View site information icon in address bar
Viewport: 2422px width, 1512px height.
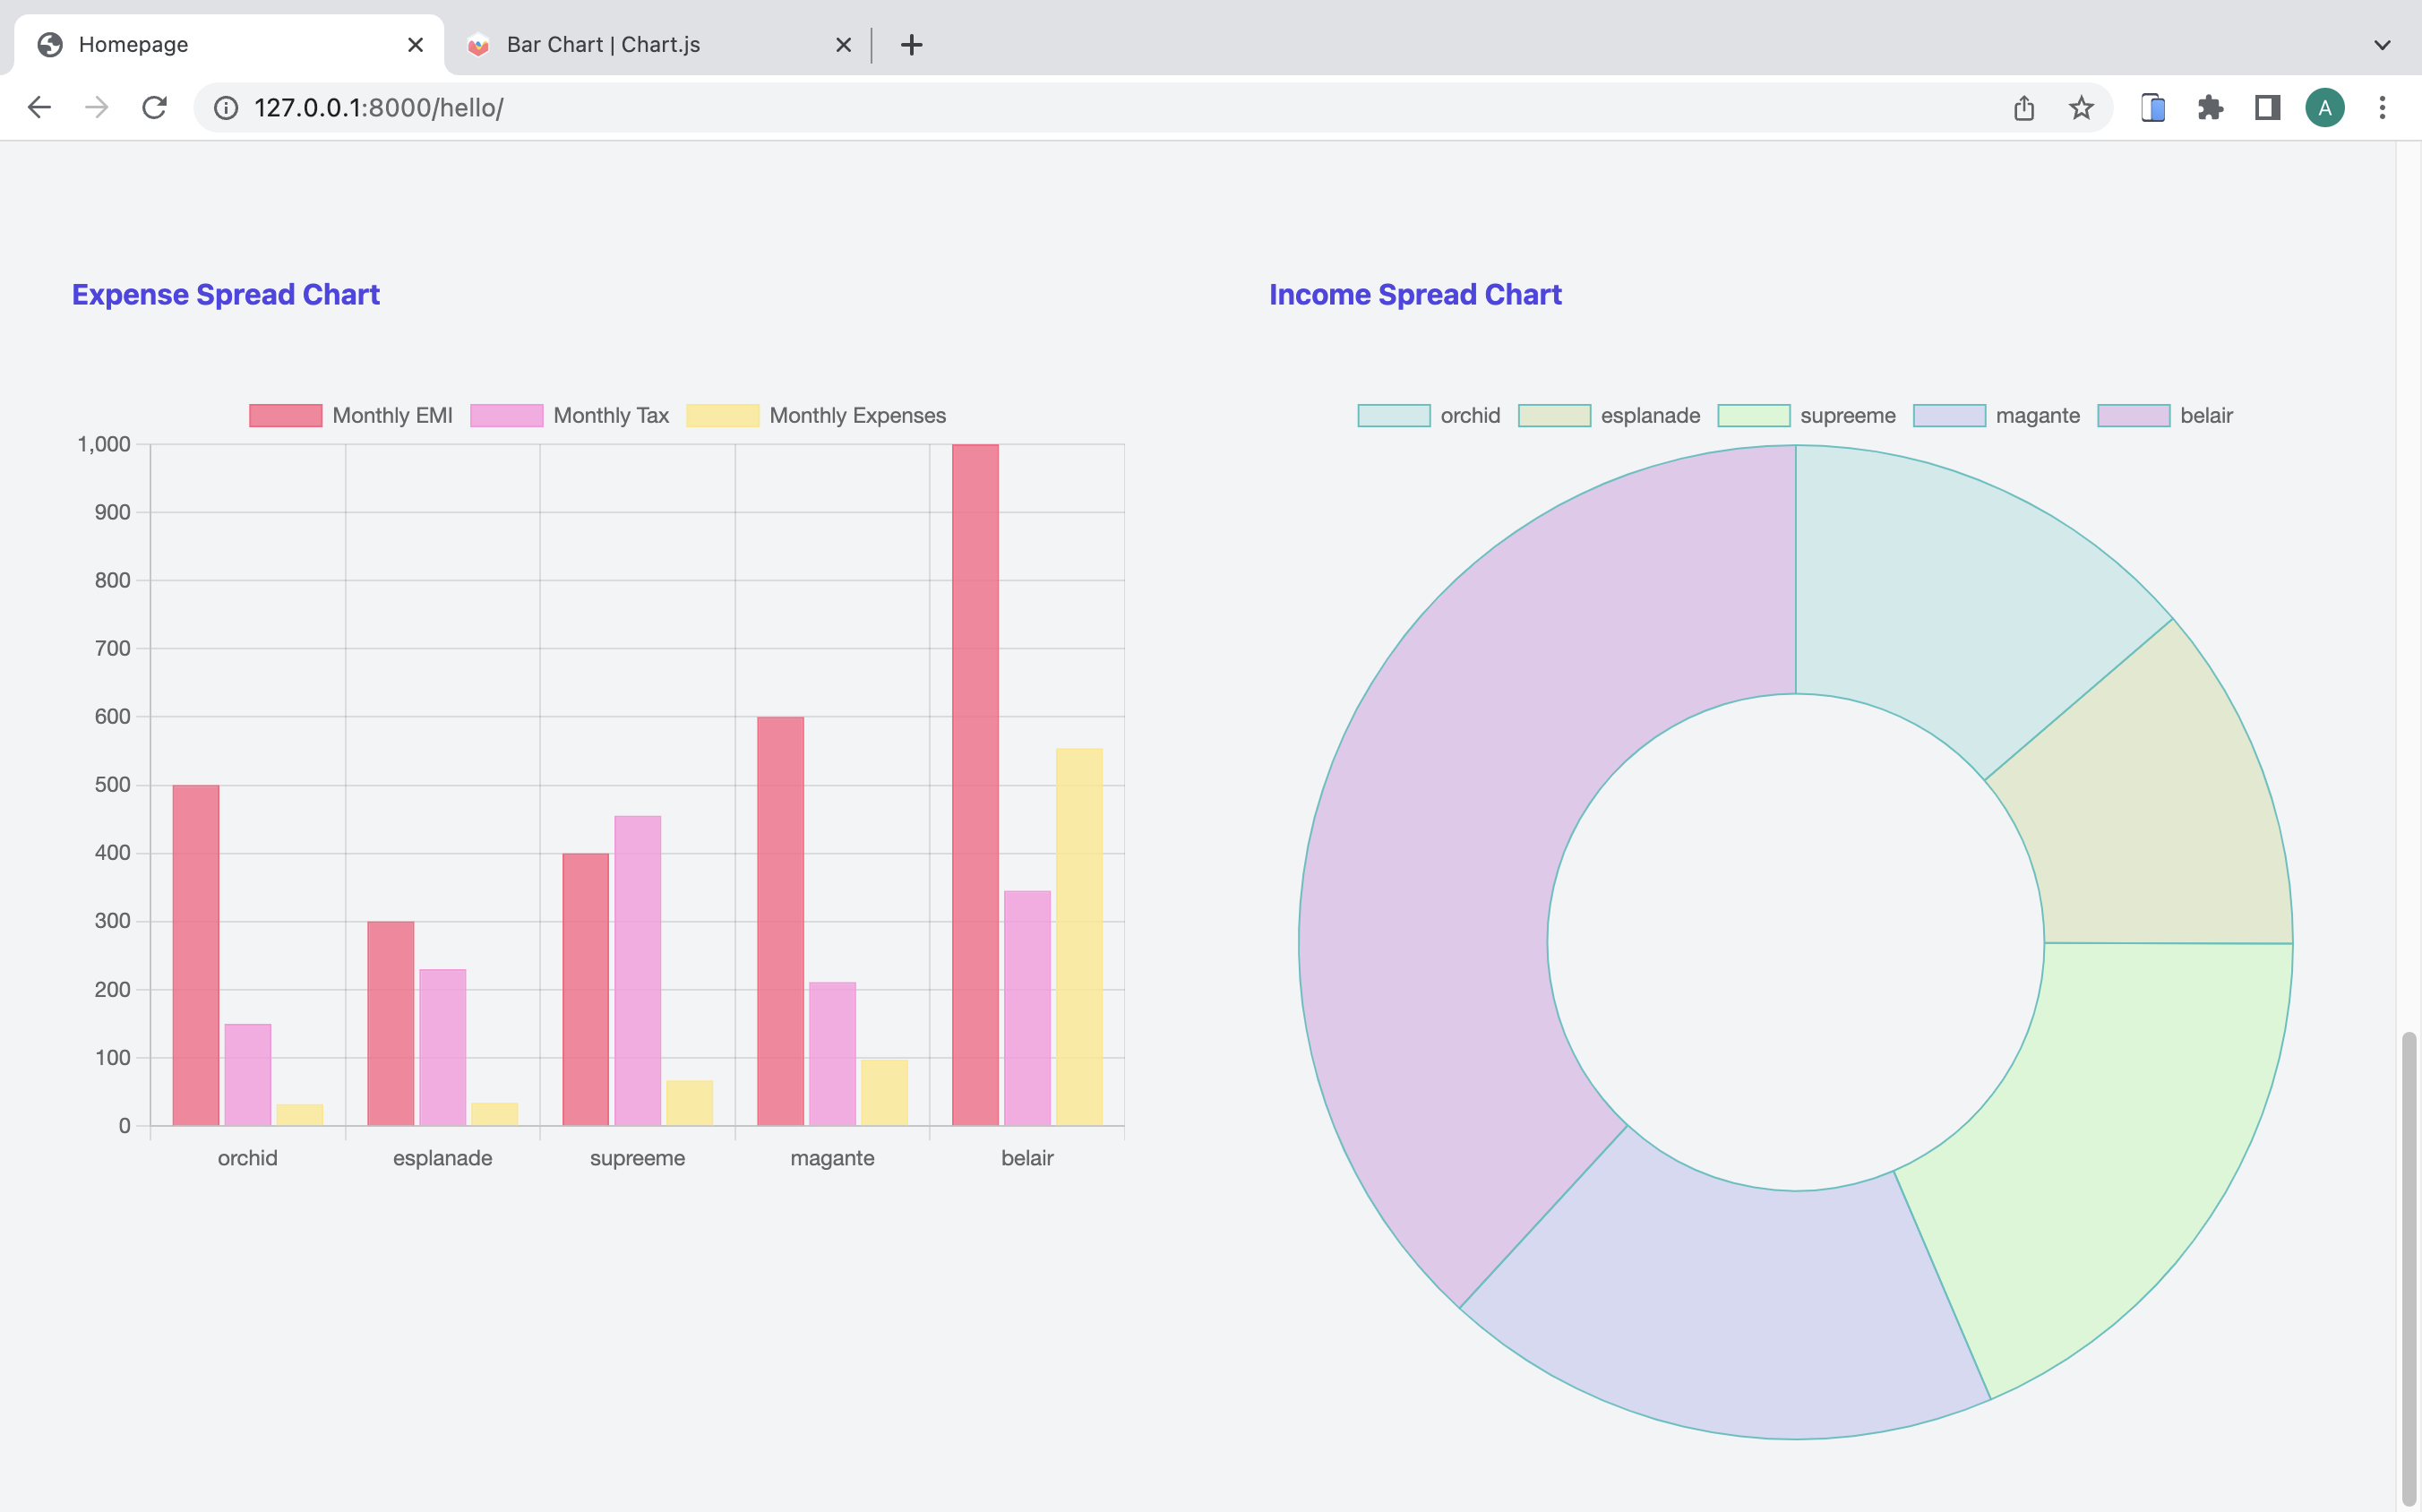pos(226,108)
